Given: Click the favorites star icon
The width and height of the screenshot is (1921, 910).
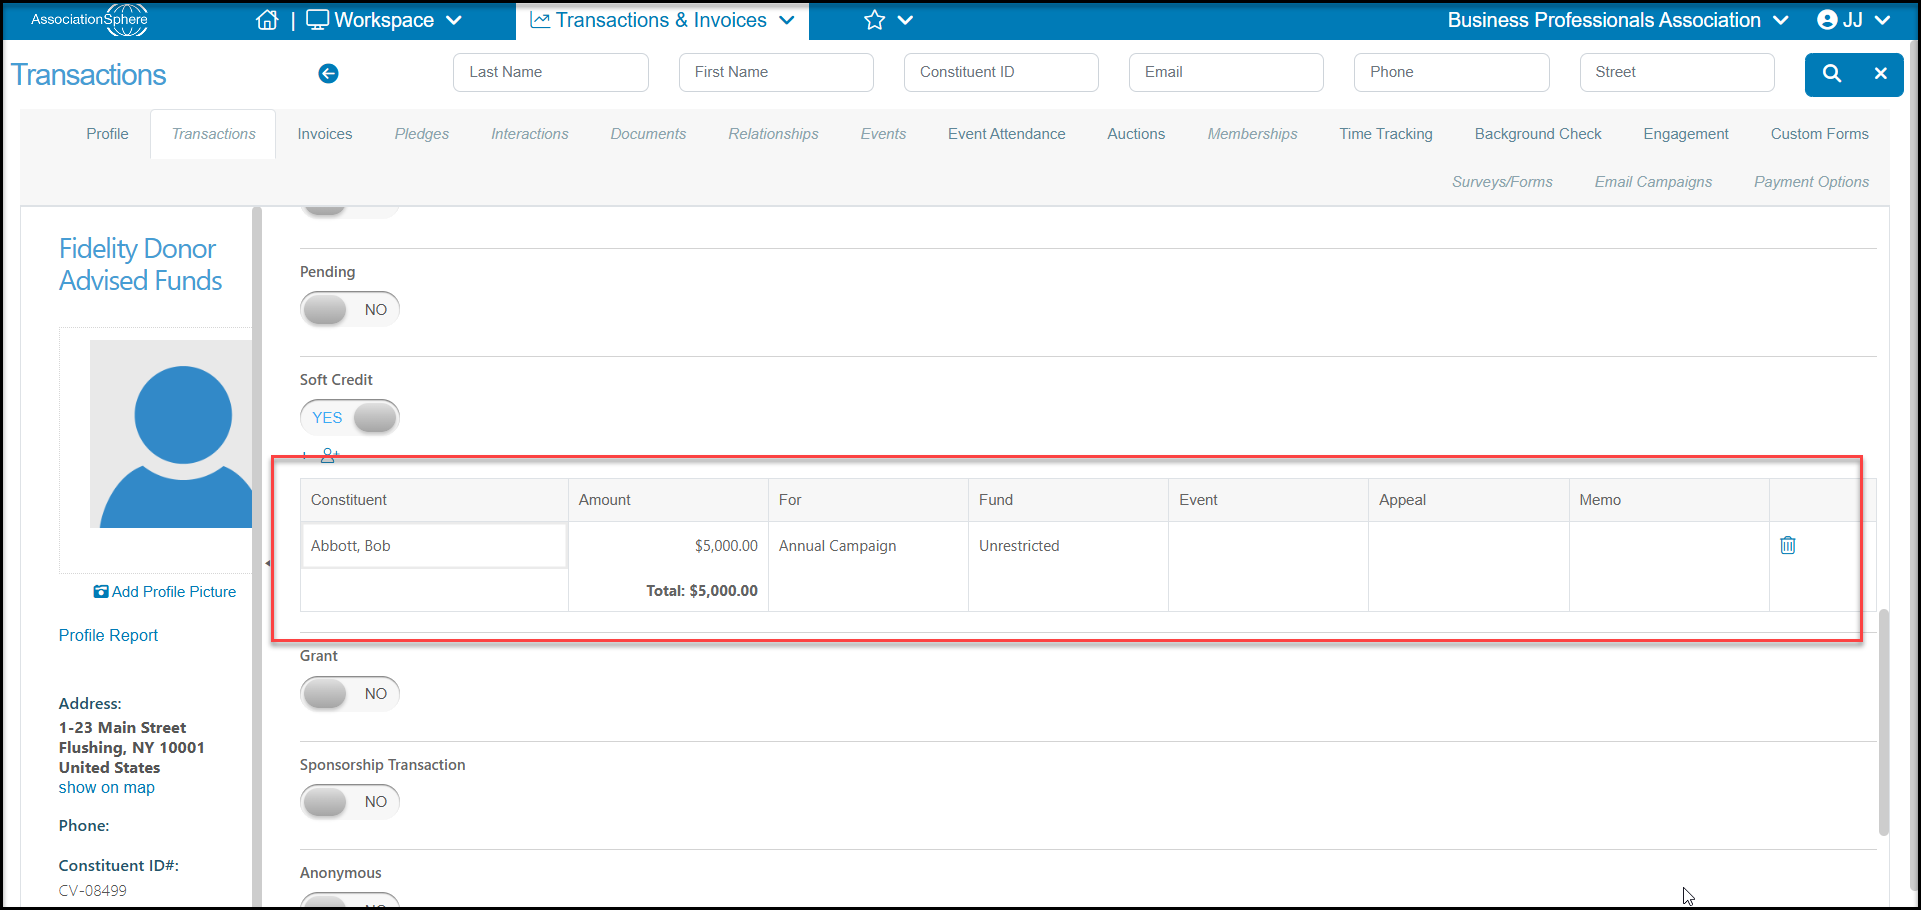Looking at the screenshot, I should click(875, 20).
